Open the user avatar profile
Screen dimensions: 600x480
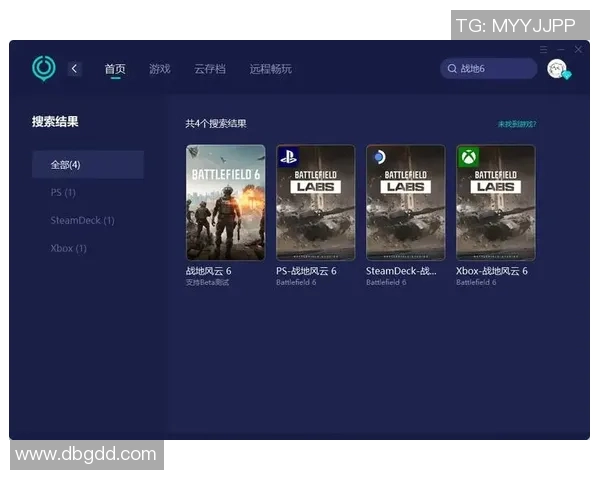coord(557,68)
